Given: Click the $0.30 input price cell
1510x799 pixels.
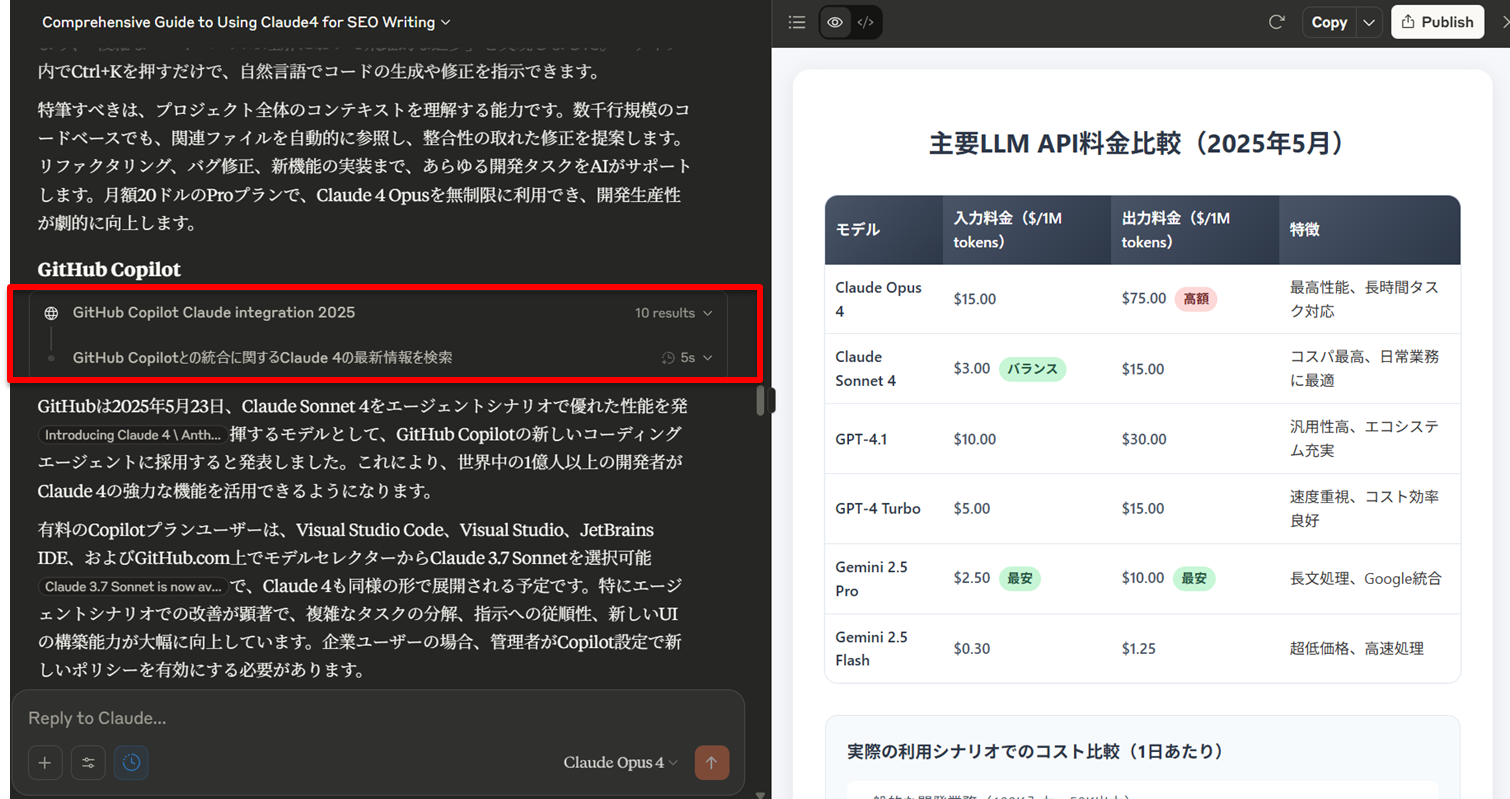Looking at the screenshot, I should [x=972, y=648].
